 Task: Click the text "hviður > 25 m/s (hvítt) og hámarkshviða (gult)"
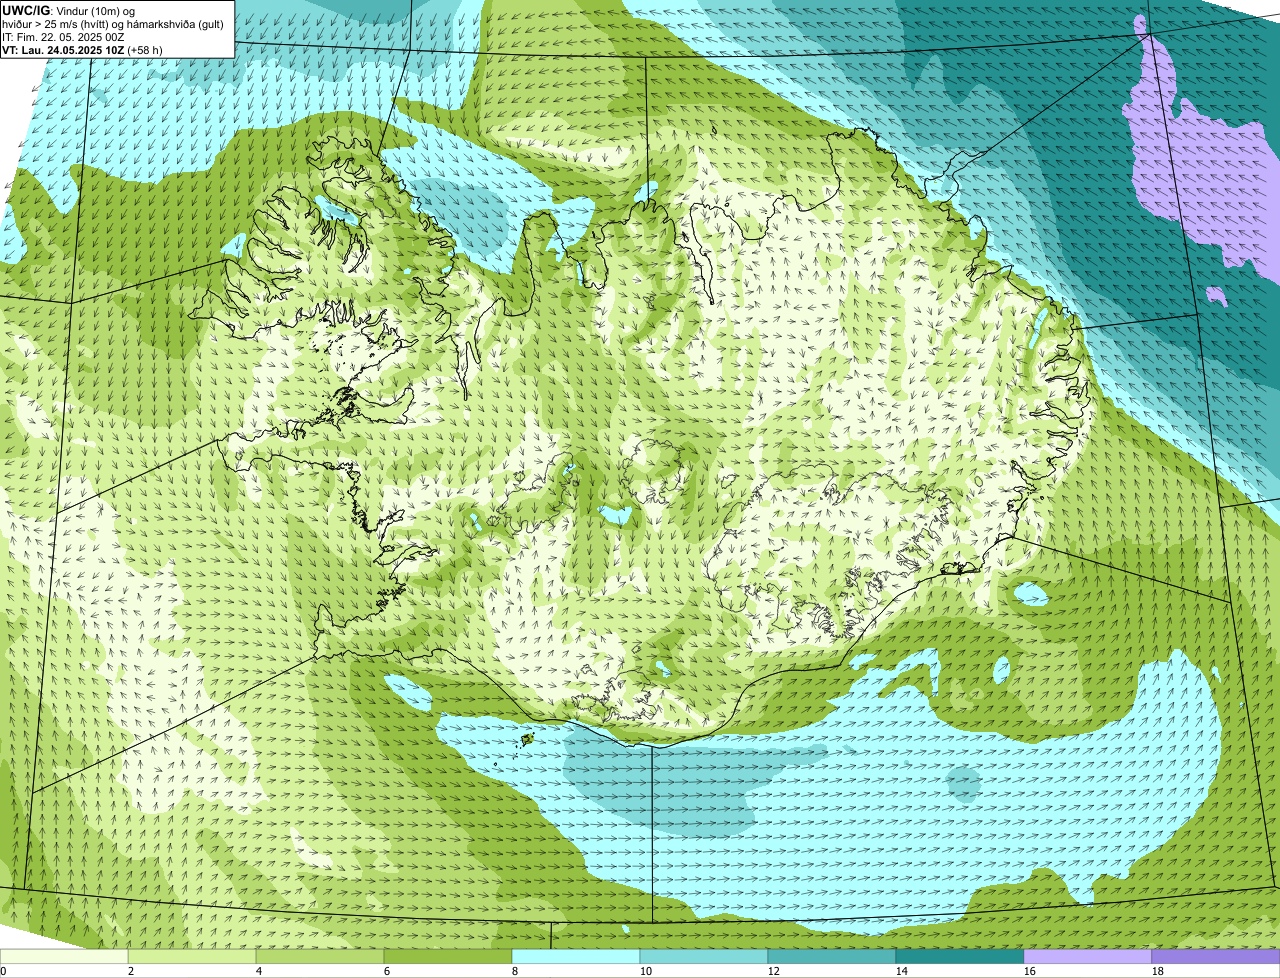(x=113, y=23)
